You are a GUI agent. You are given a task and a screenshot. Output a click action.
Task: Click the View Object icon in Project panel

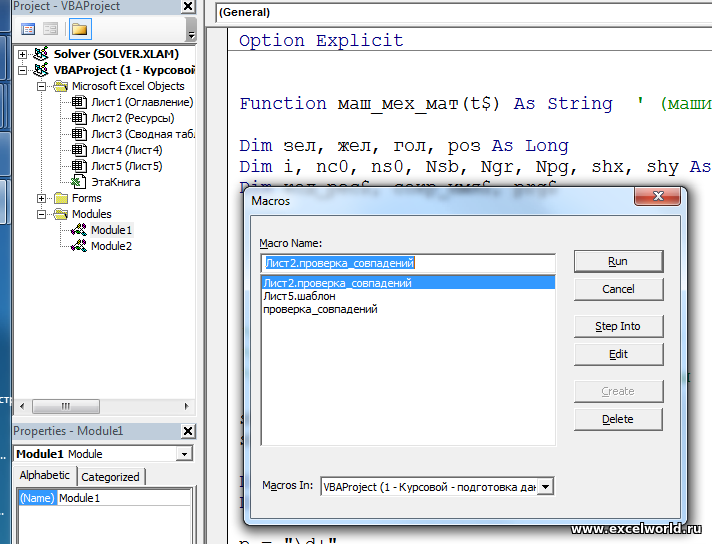[51, 29]
